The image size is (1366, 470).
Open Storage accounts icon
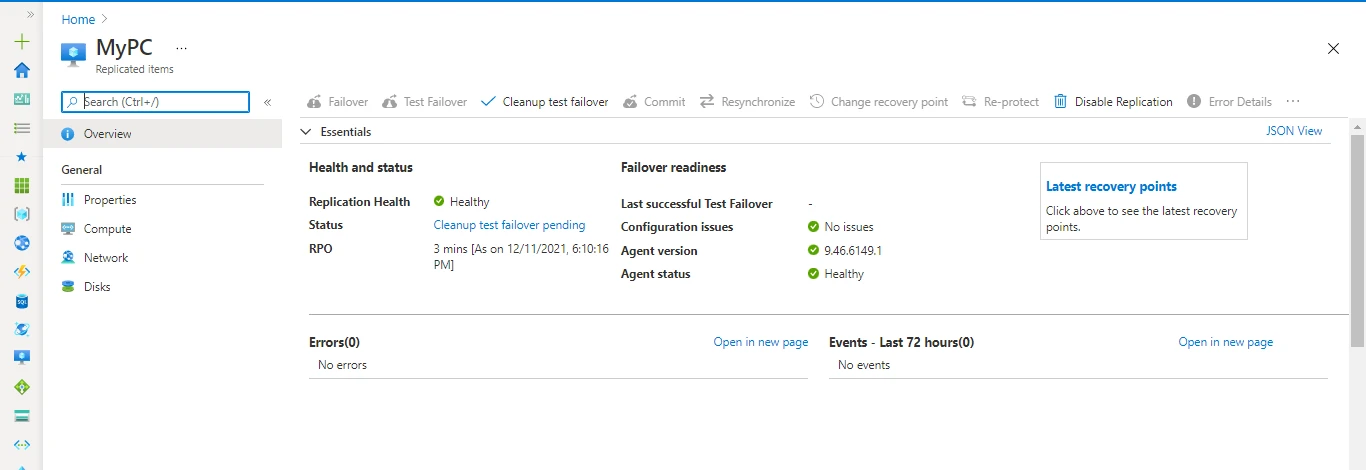coord(21,416)
